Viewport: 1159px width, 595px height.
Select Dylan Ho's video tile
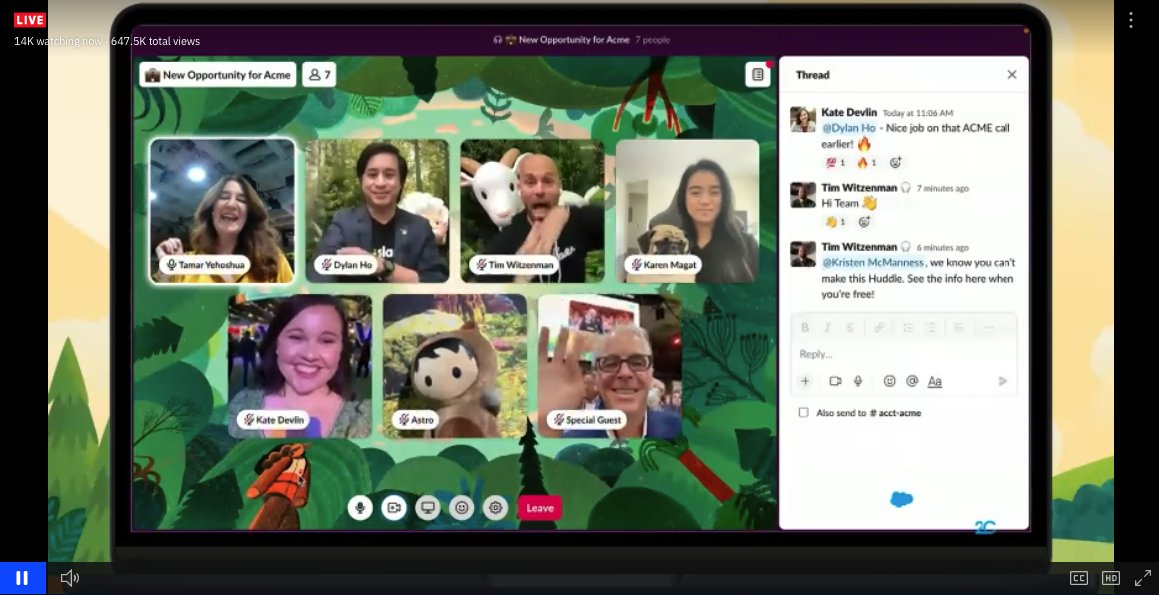378,211
